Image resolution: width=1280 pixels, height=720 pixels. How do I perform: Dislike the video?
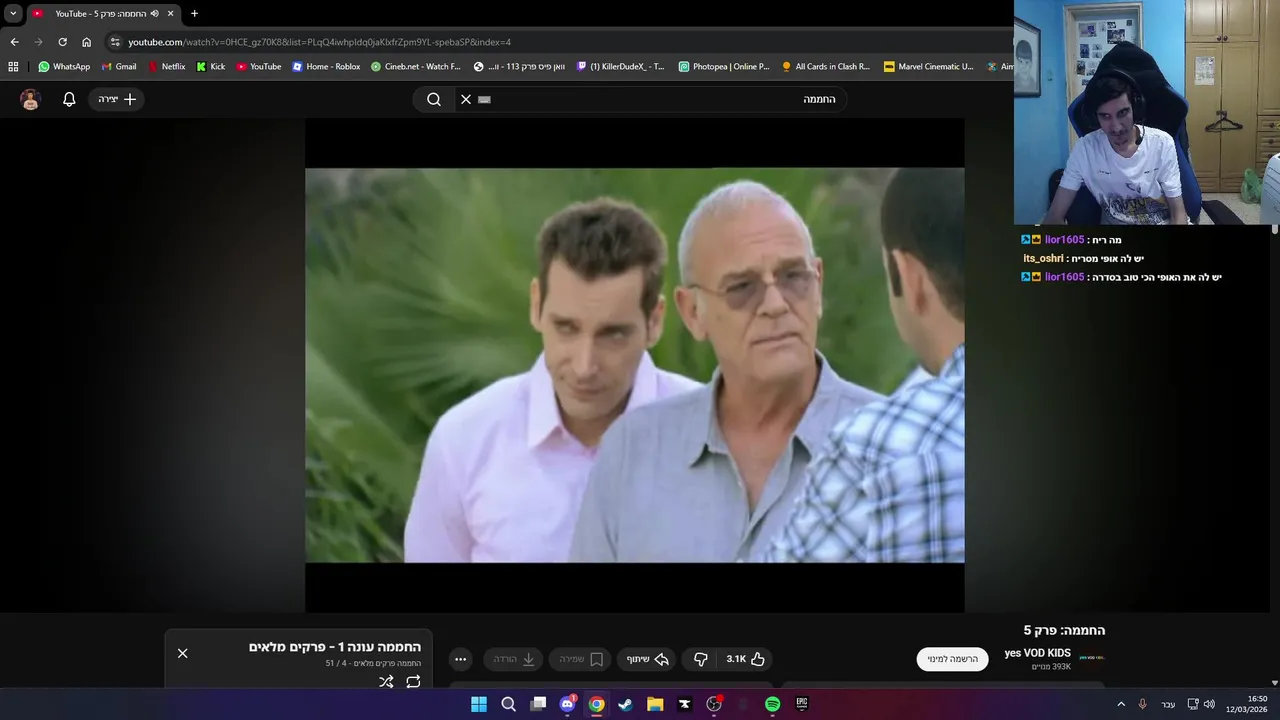(700, 659)
